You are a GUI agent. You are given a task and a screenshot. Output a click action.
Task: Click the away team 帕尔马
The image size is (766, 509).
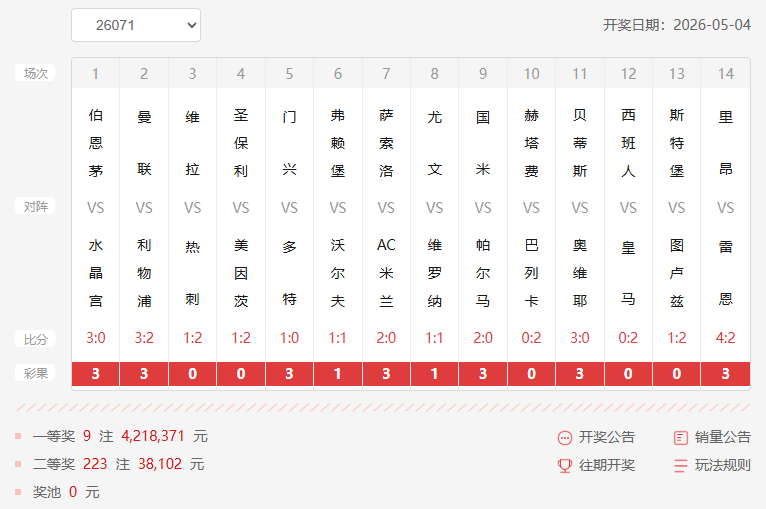point(483,273)
